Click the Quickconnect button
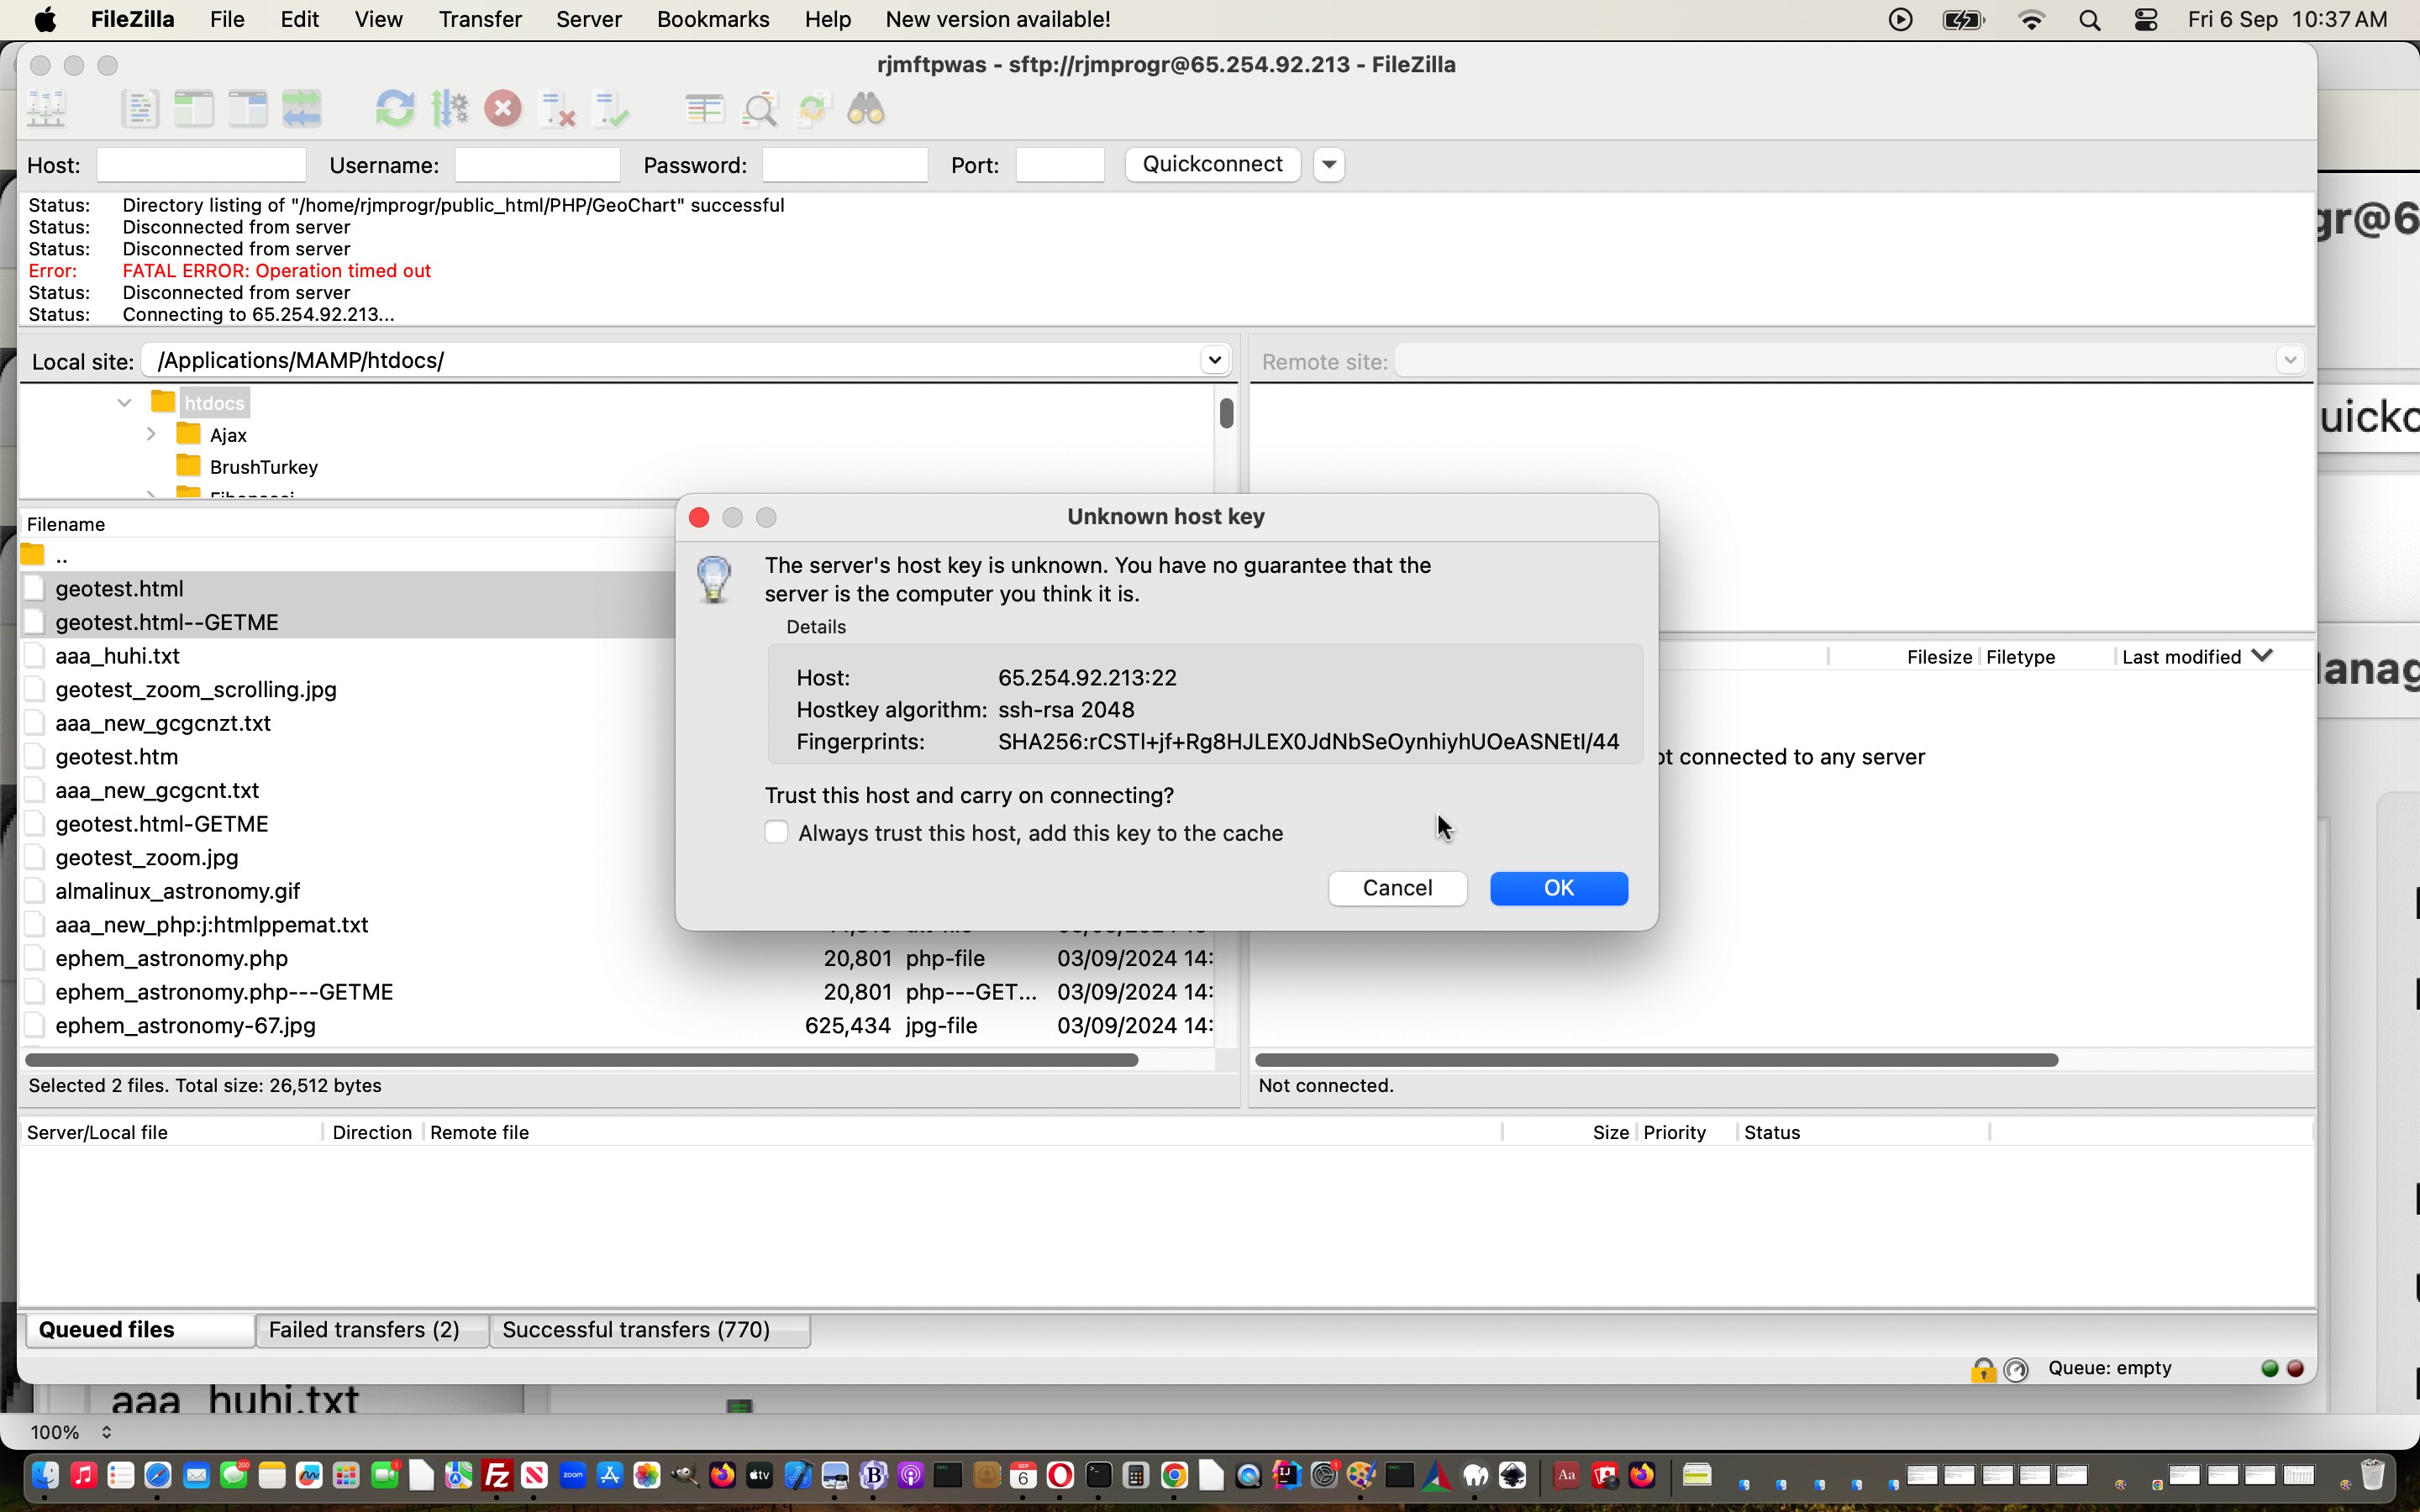This screenshot has height=1512, width=2420. [x=1212, y=164]
